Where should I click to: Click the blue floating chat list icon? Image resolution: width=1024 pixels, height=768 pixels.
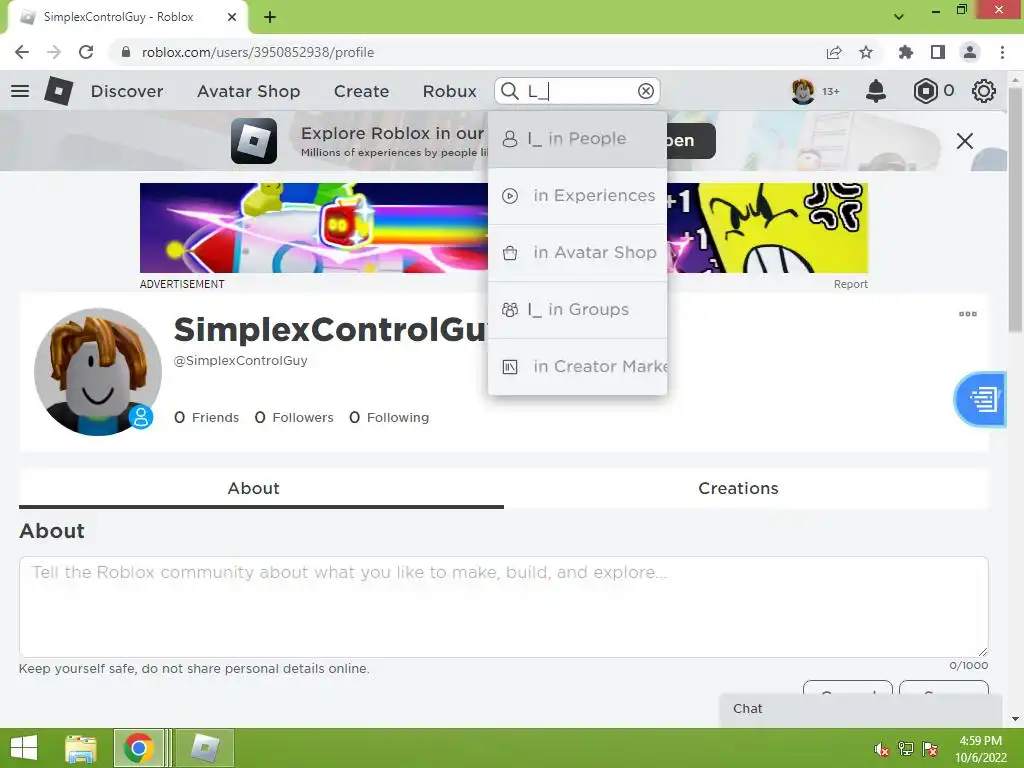(981, 398)
